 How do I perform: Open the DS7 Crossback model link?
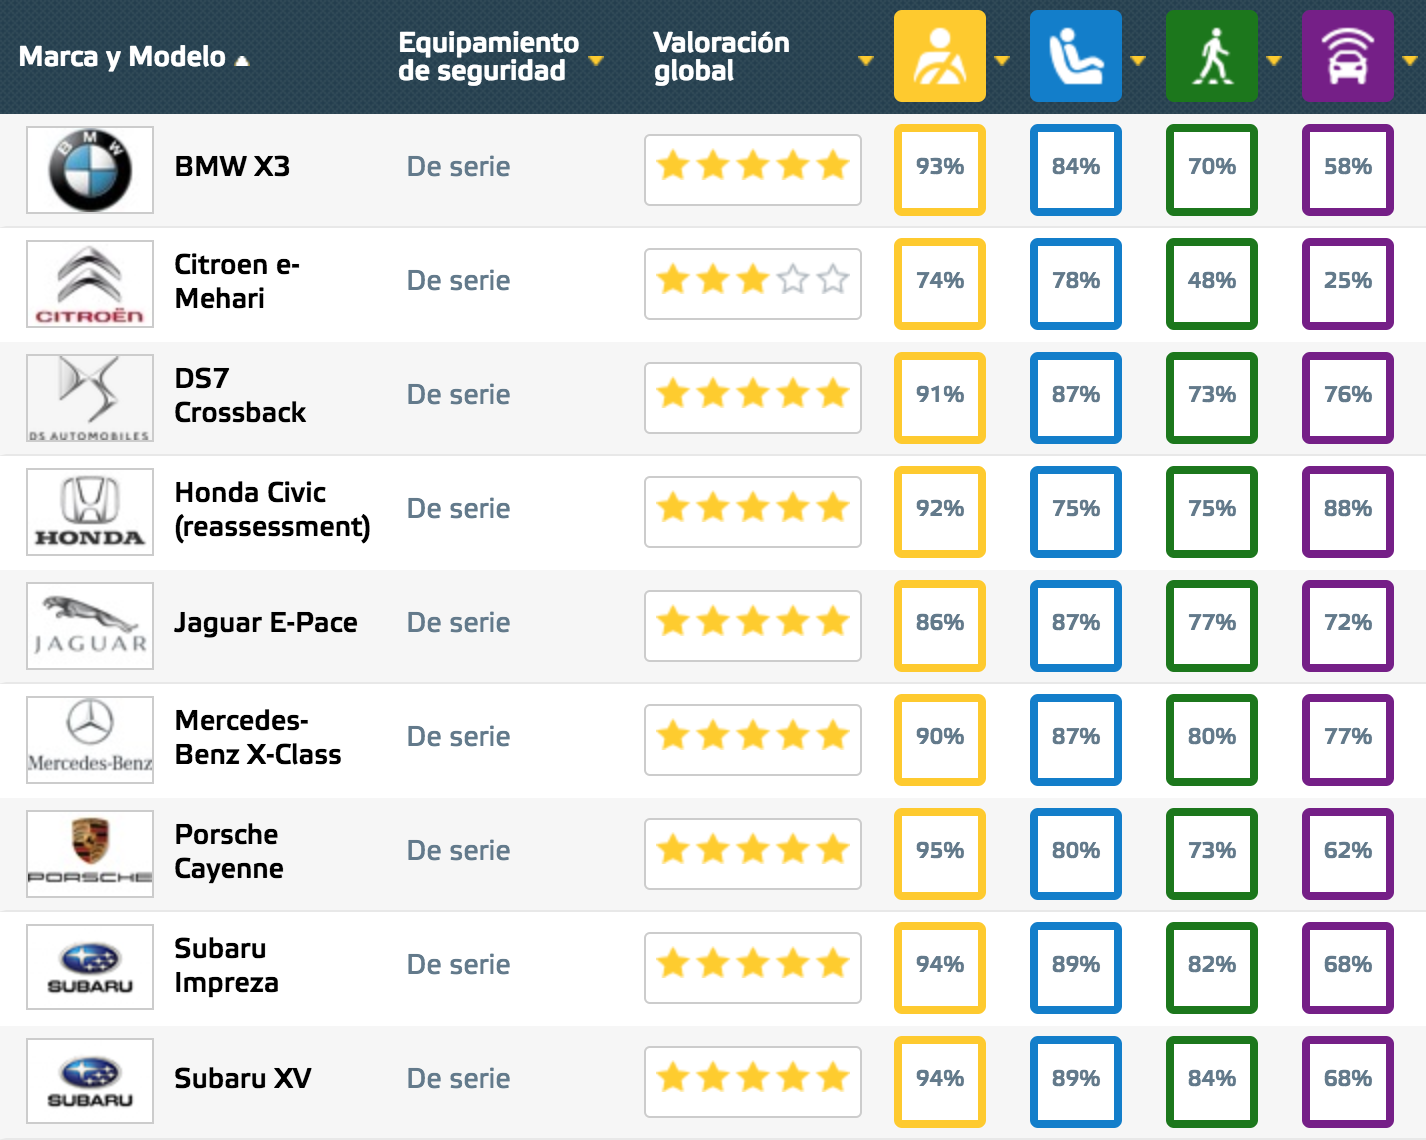click(240, 396)
